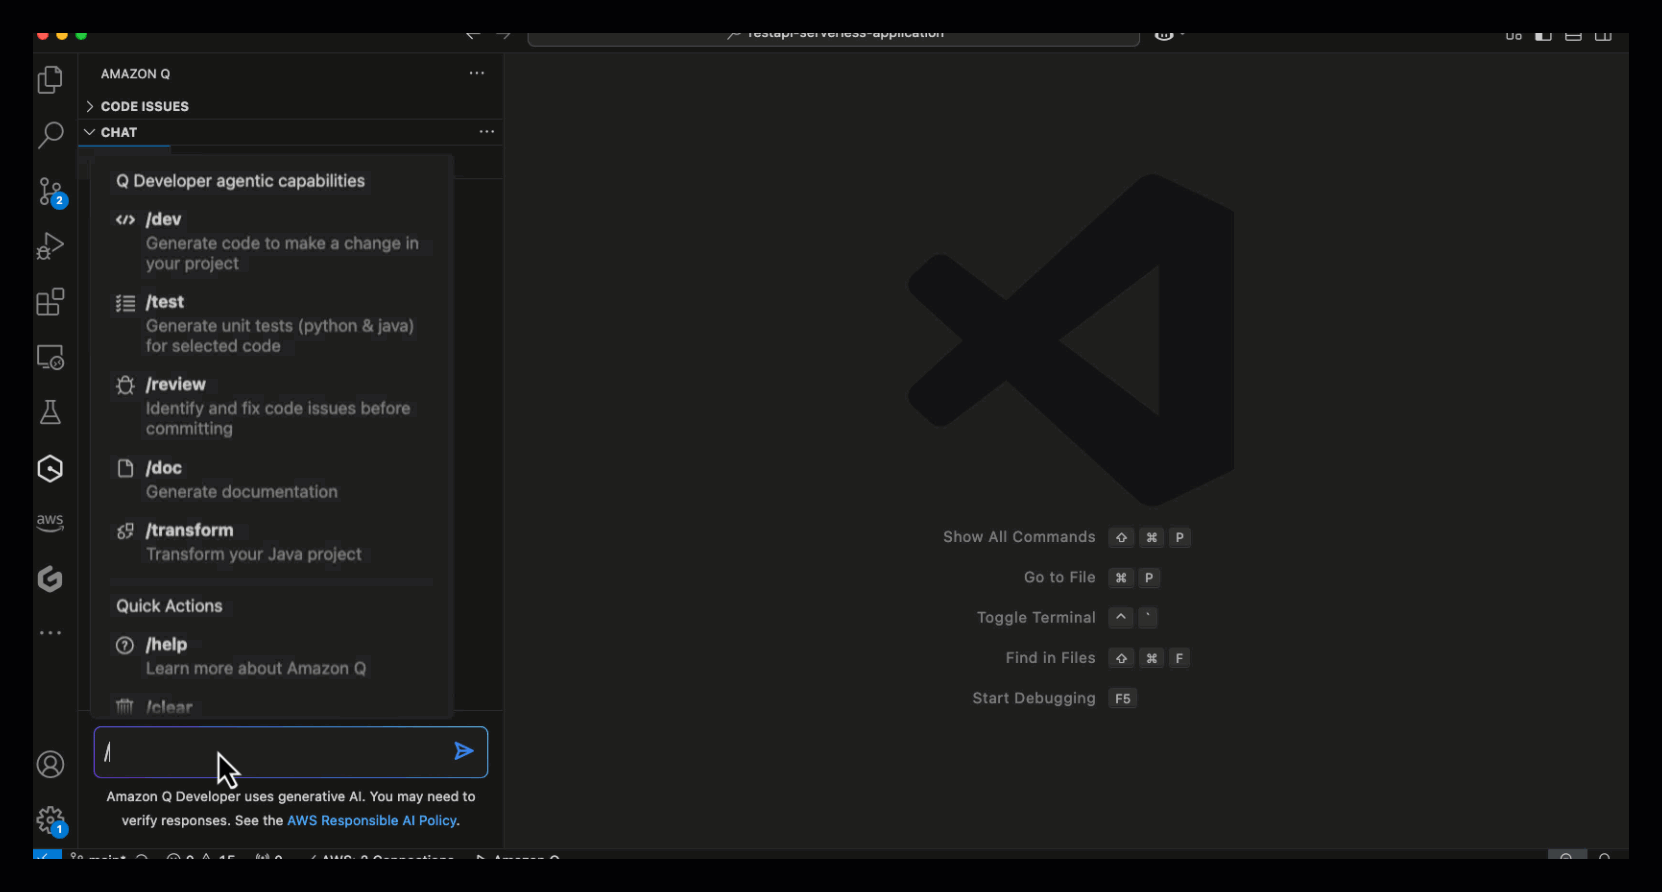
Task: Show additional views via activity bar ellipsis
Action: 50,633
